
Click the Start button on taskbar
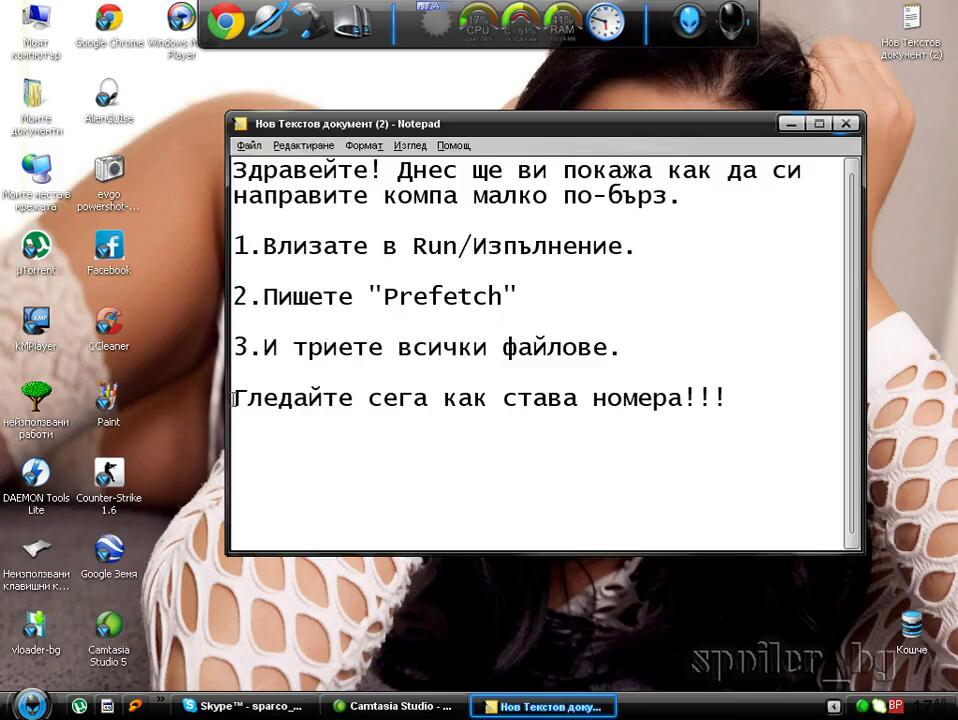tap(32, 704)
